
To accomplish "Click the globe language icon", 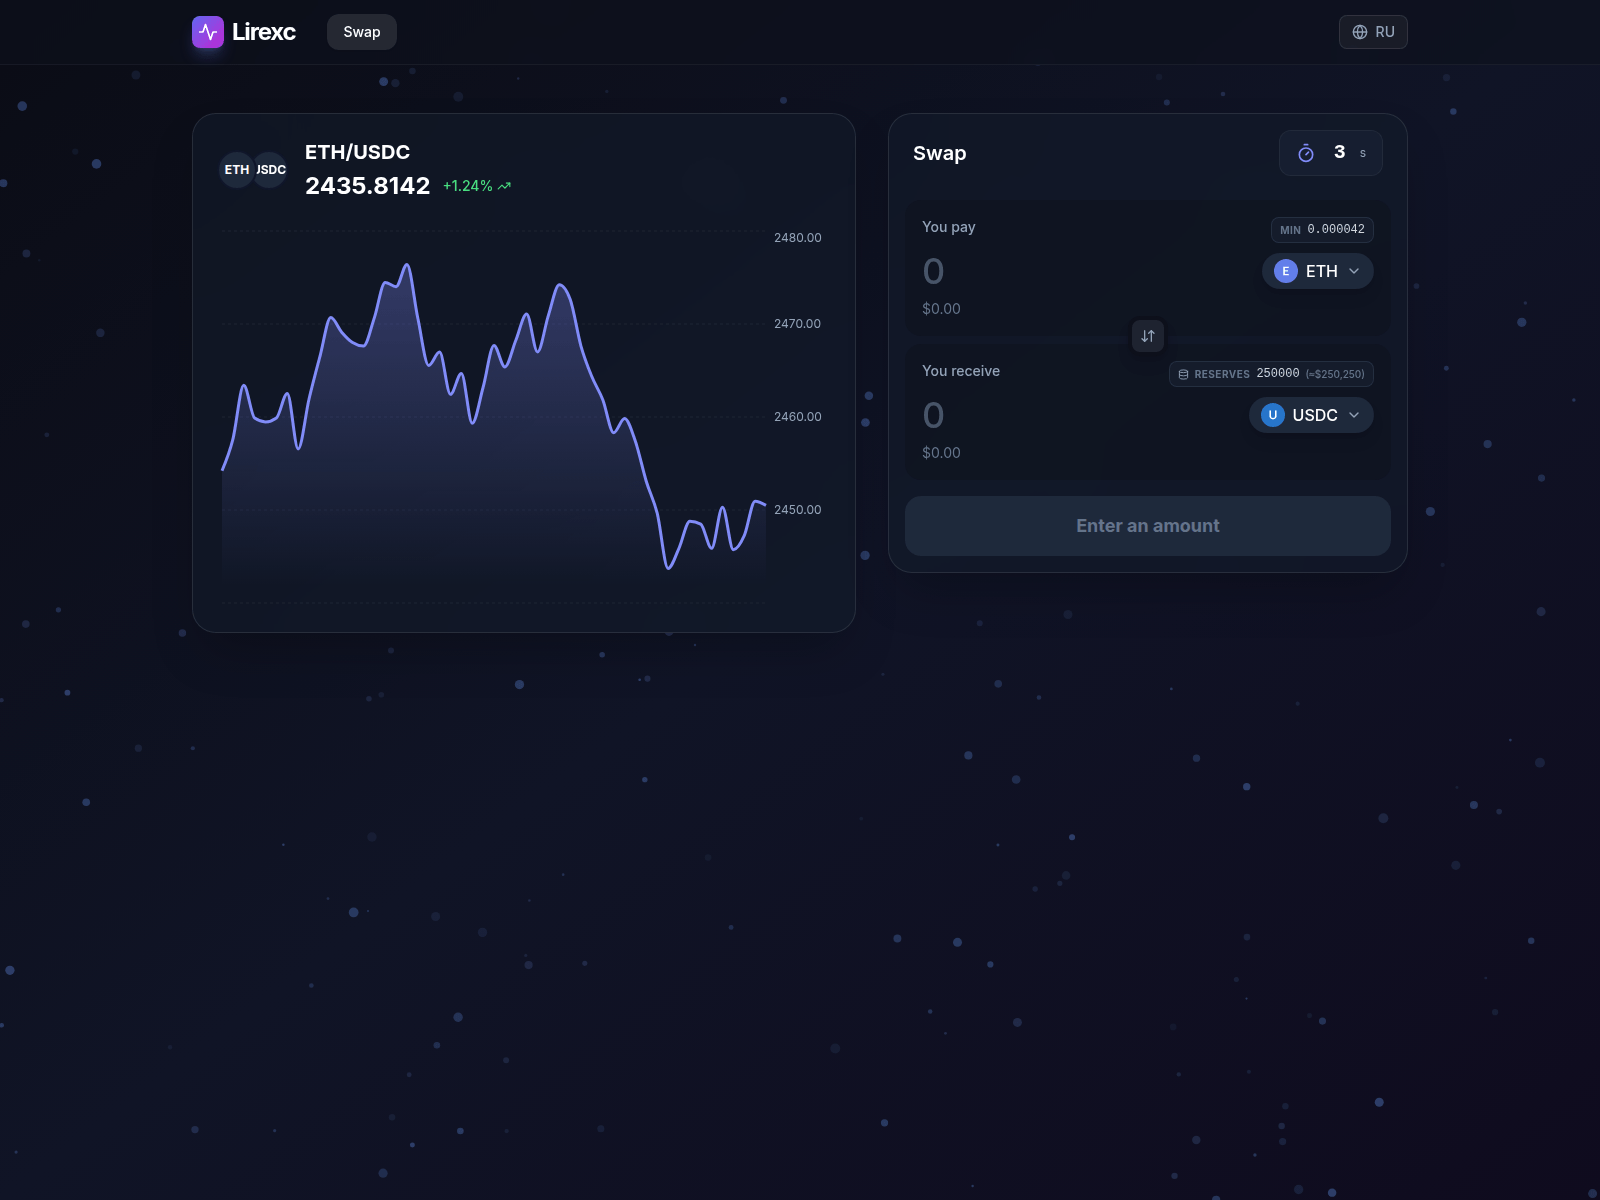I will pos(1360,32).
